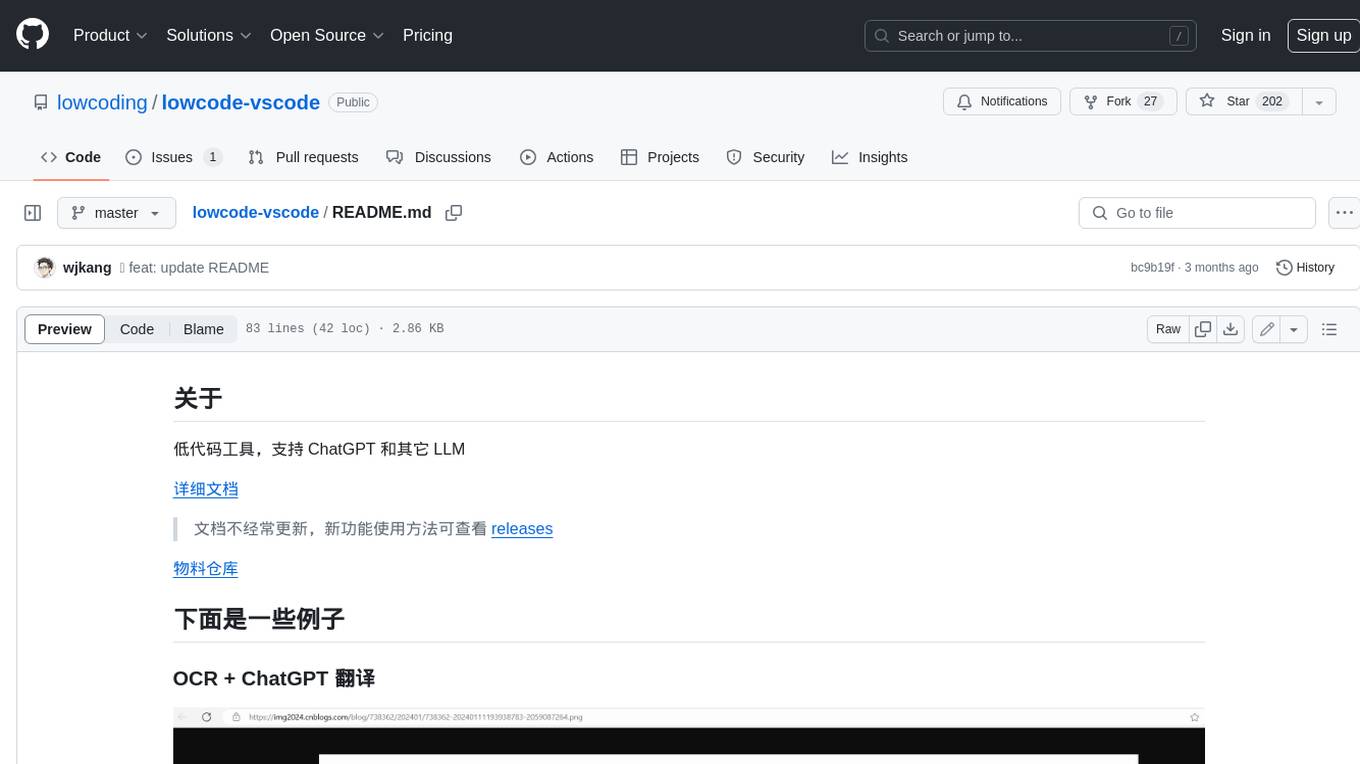Click the Notifications bell button
The height and width of the screenshot is (764, 1360).
point(1002,102)
